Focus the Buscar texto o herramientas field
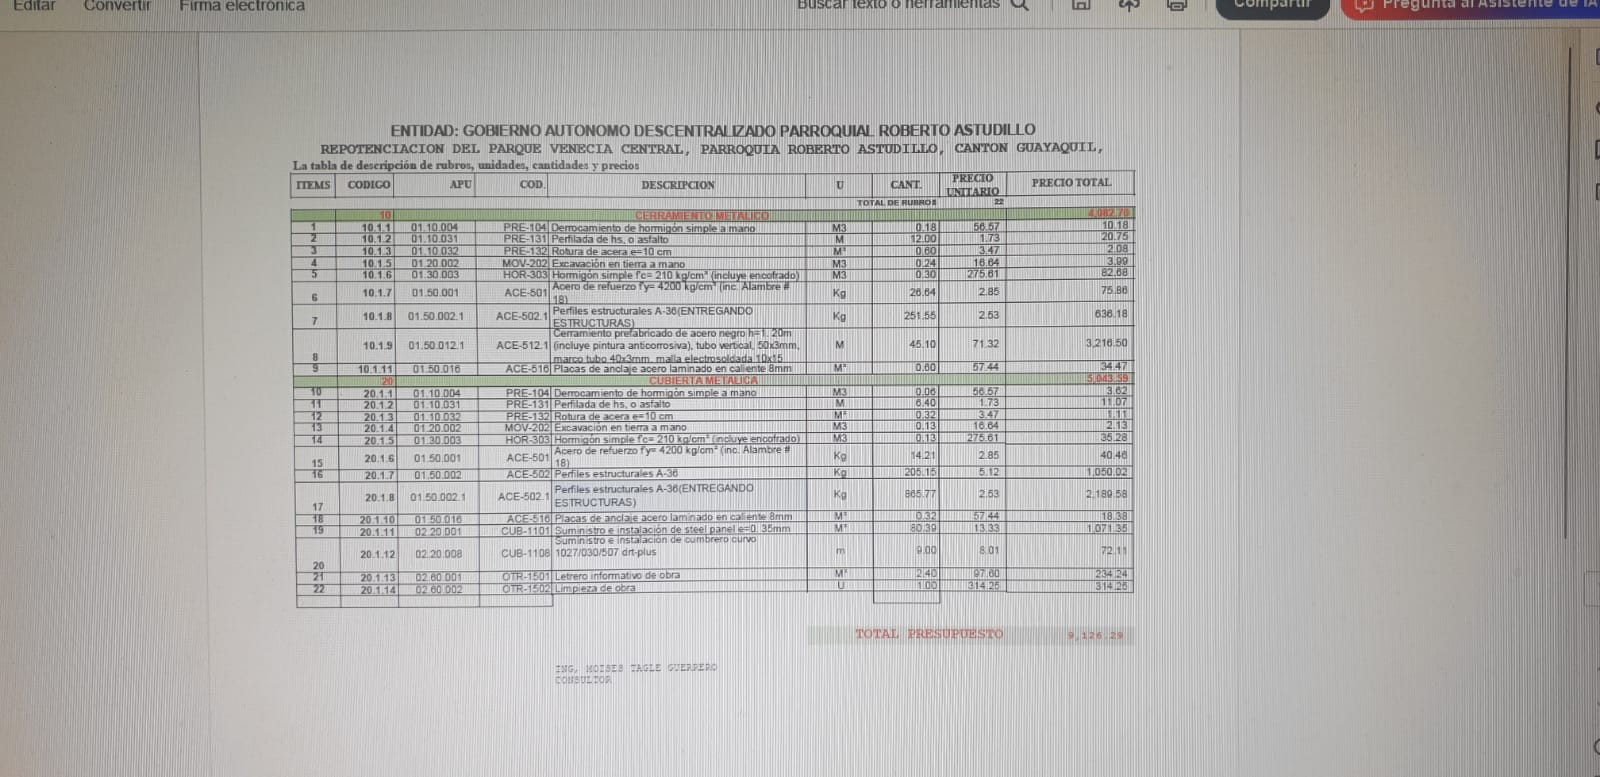1600x777 pixels. click(897, 5)
